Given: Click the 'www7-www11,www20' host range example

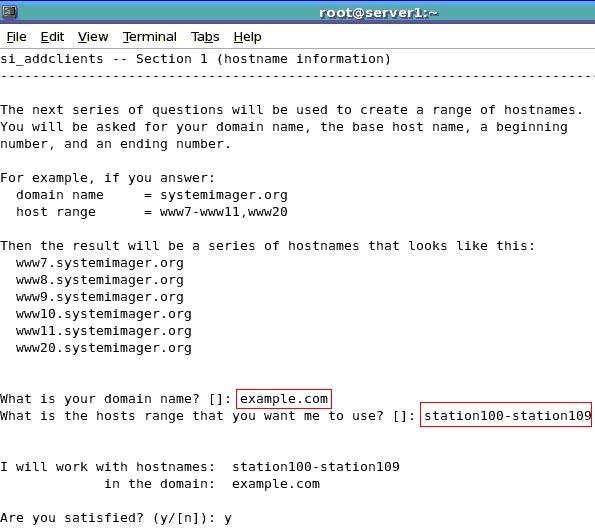Looking at the screenshot, I should click(x=224, y=212).
